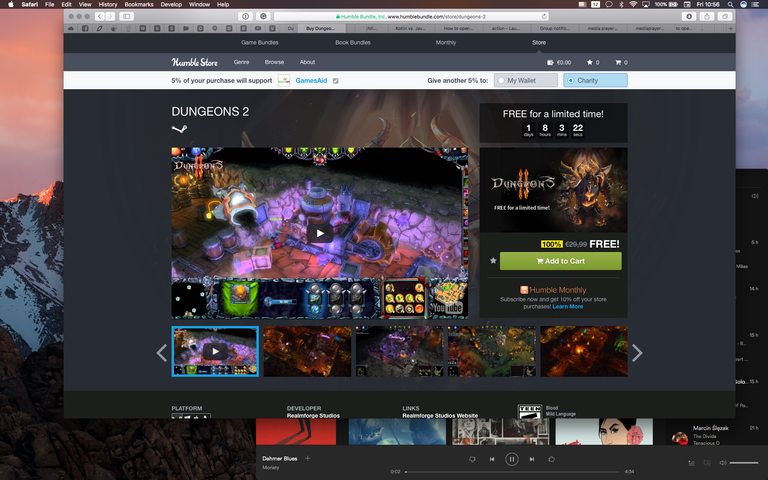This screenshot has height=480, width=768.
Task: Open the wishlist star counter in store header
Action: 593,62
